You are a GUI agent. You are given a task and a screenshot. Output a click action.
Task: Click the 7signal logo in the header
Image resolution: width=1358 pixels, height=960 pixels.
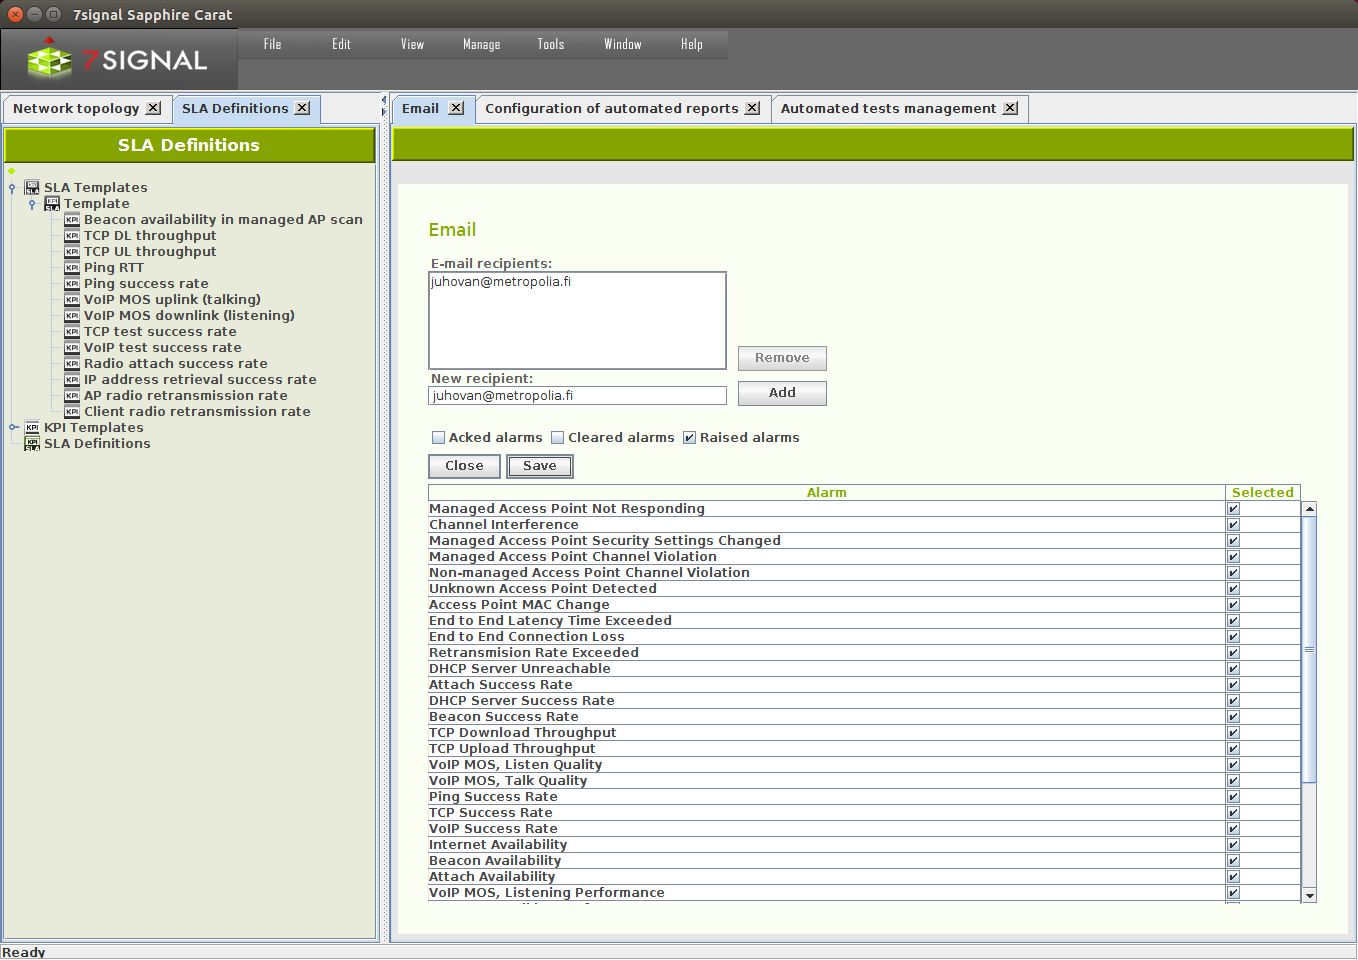(118, 60)
